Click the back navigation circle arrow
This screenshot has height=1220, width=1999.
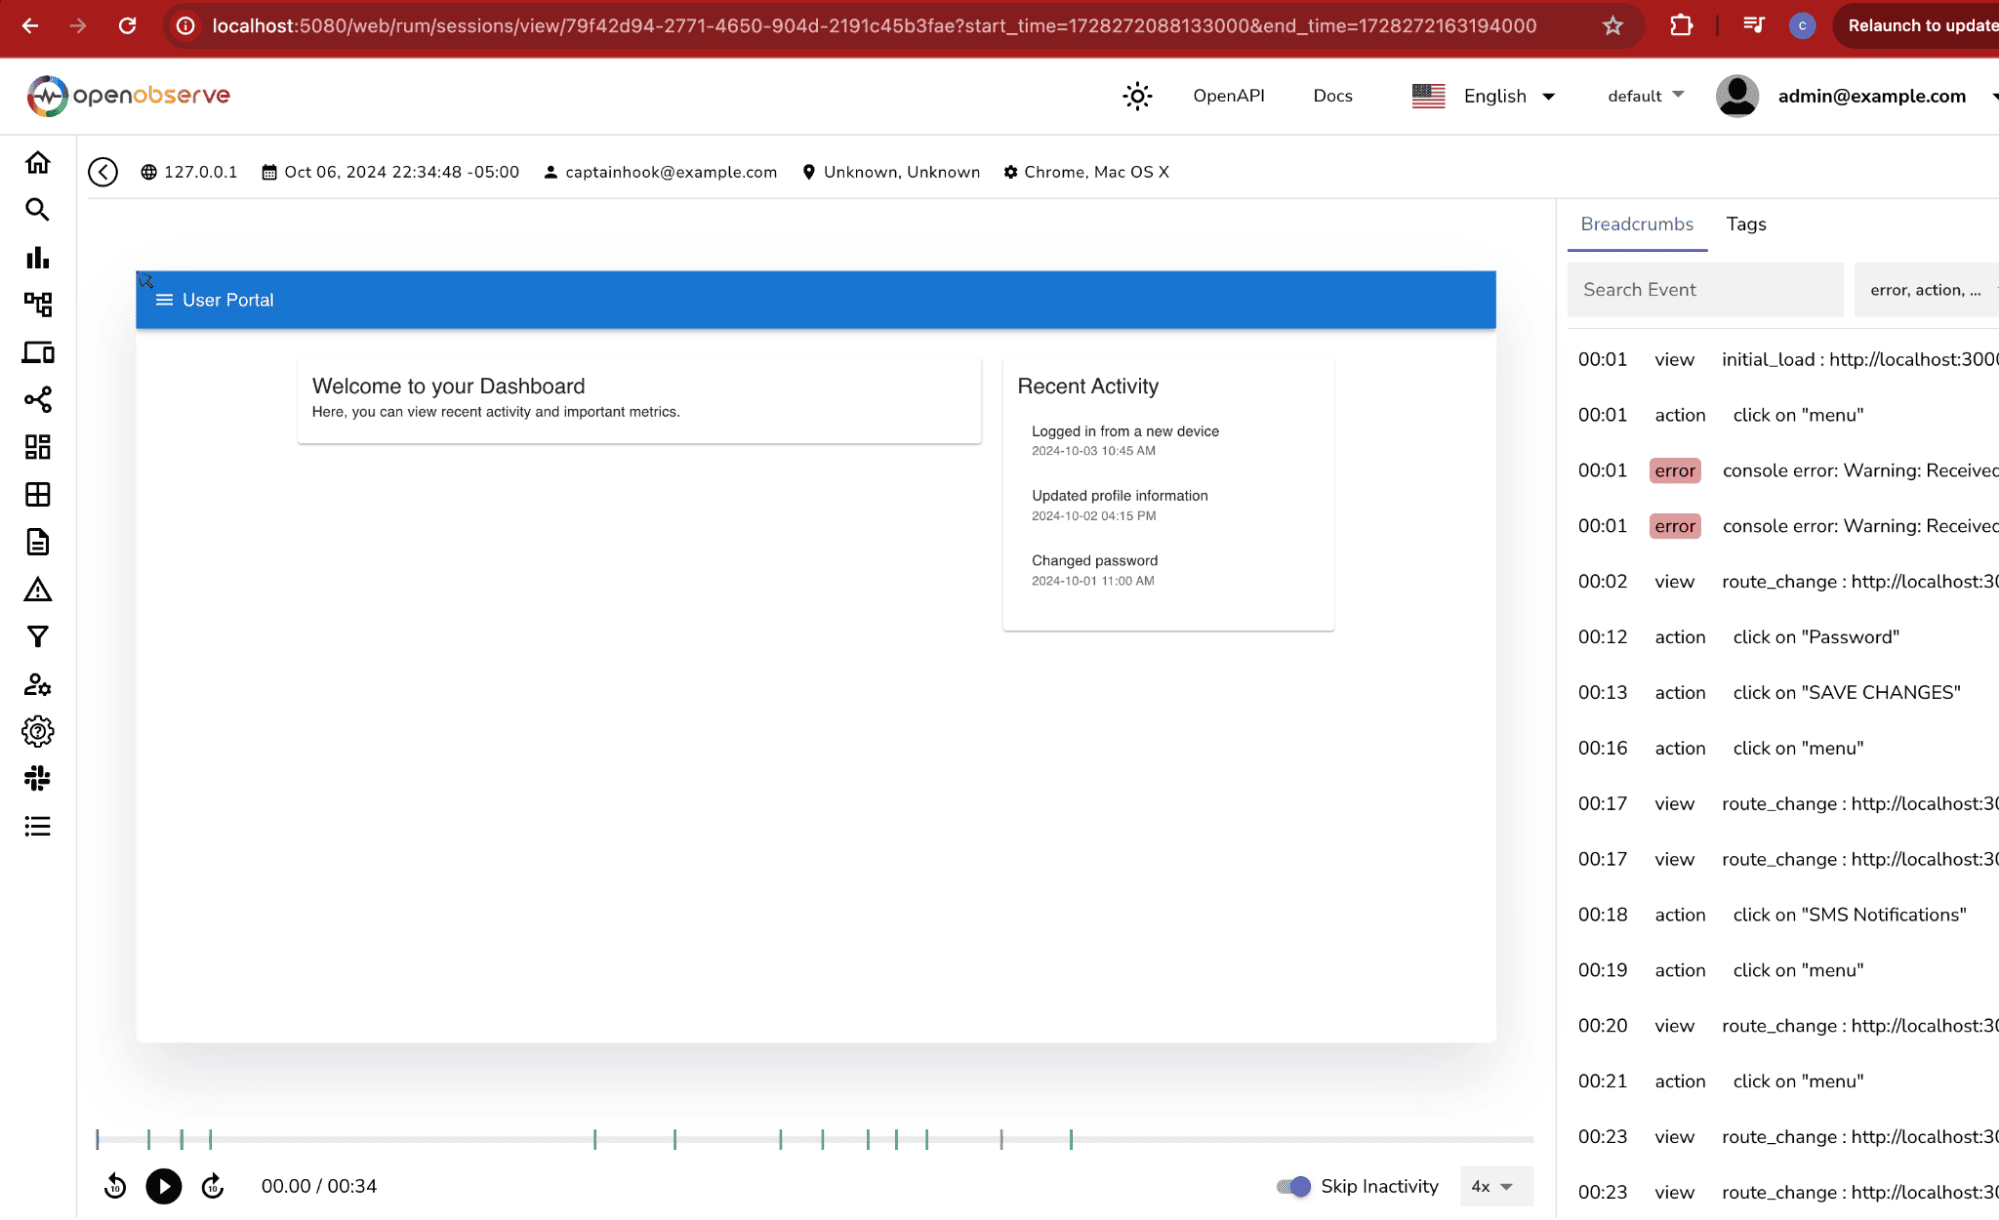102,171
